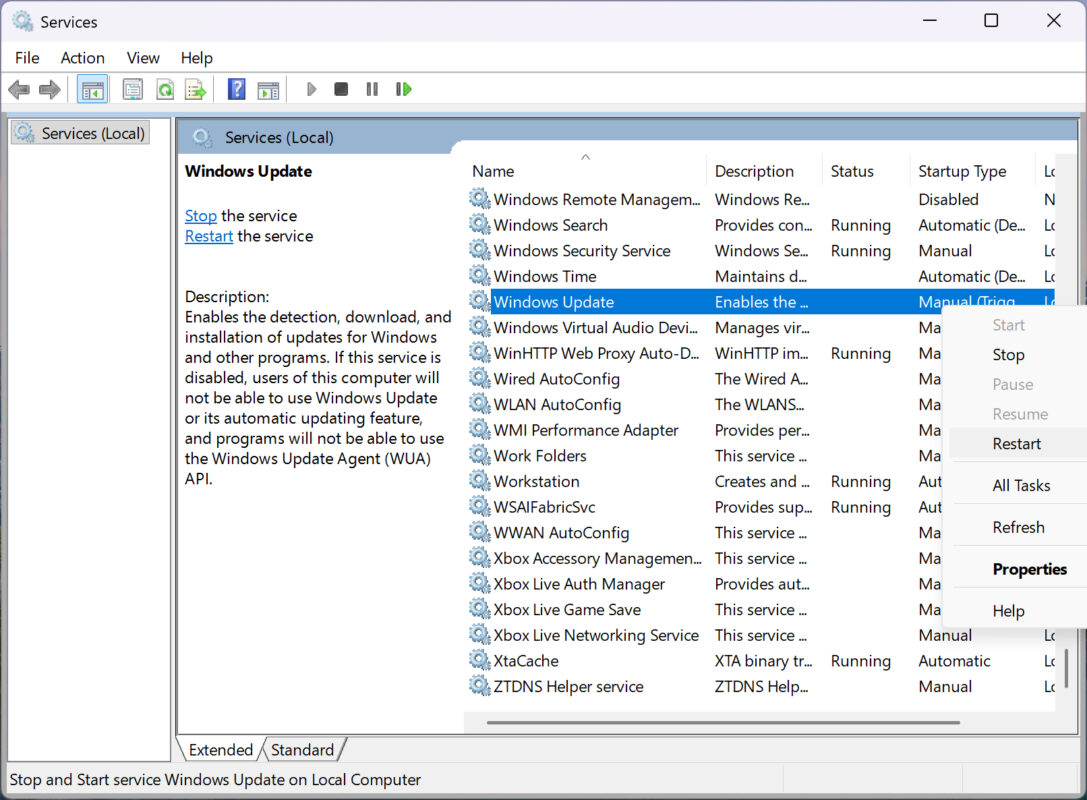This screenshot has width=1087, height=800.
Task: Open the File menu
Action: pos(27,58)
